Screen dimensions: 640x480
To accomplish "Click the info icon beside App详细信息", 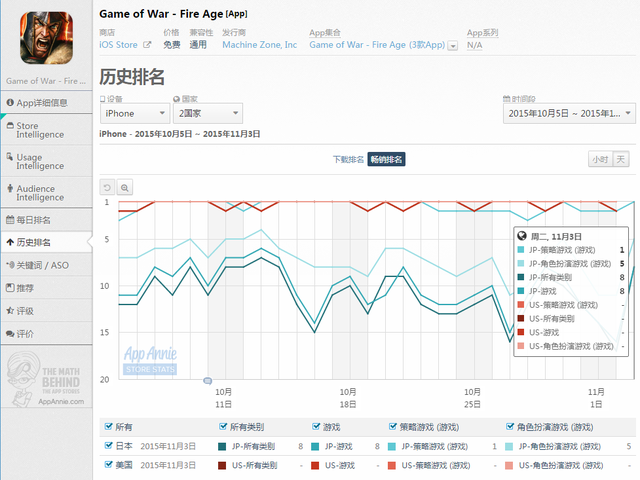I will pyautogui.click(x=10, y=102).
